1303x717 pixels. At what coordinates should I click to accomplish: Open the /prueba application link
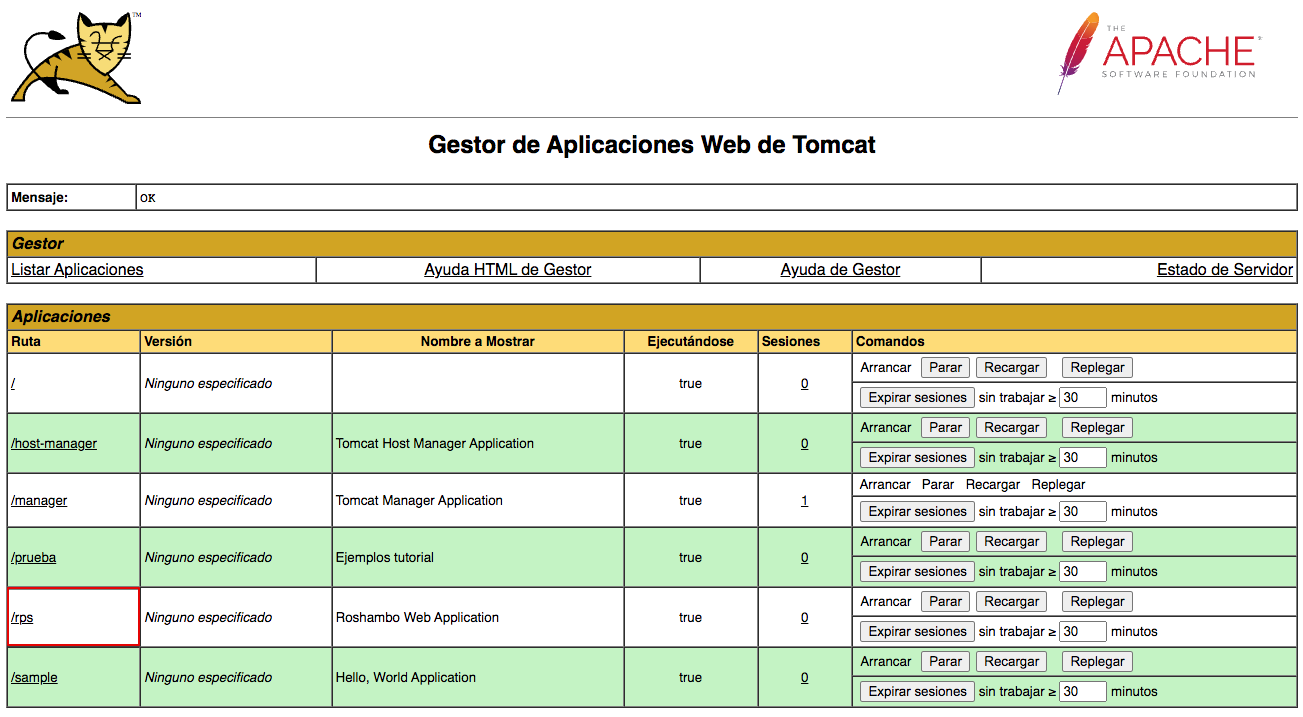click(x=34, y=558)
